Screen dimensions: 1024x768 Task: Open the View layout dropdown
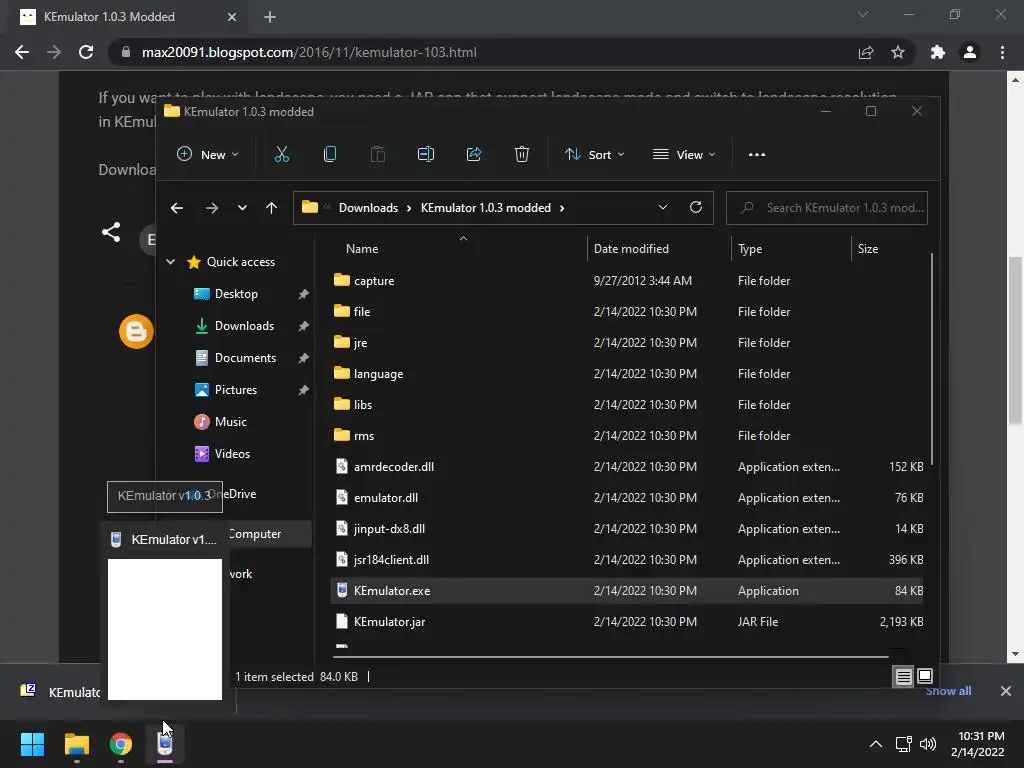(684, 155)
